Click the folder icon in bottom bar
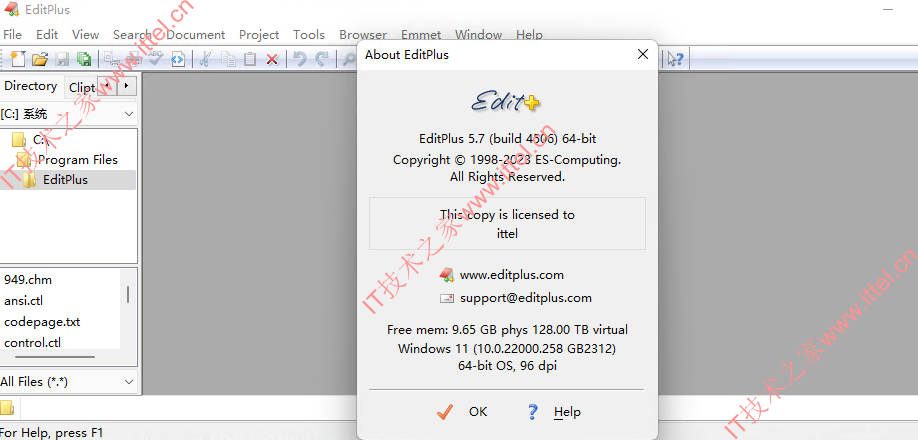918x440 pixels. 7,408
